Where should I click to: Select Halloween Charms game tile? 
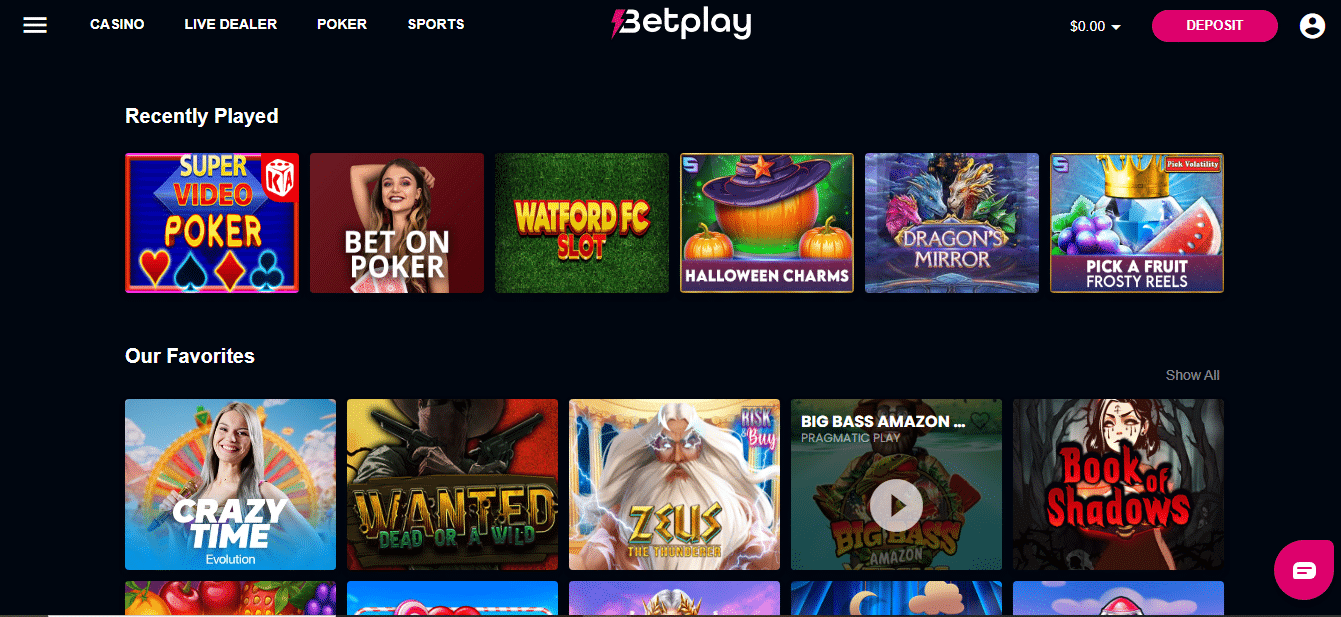tap(767, 223)
